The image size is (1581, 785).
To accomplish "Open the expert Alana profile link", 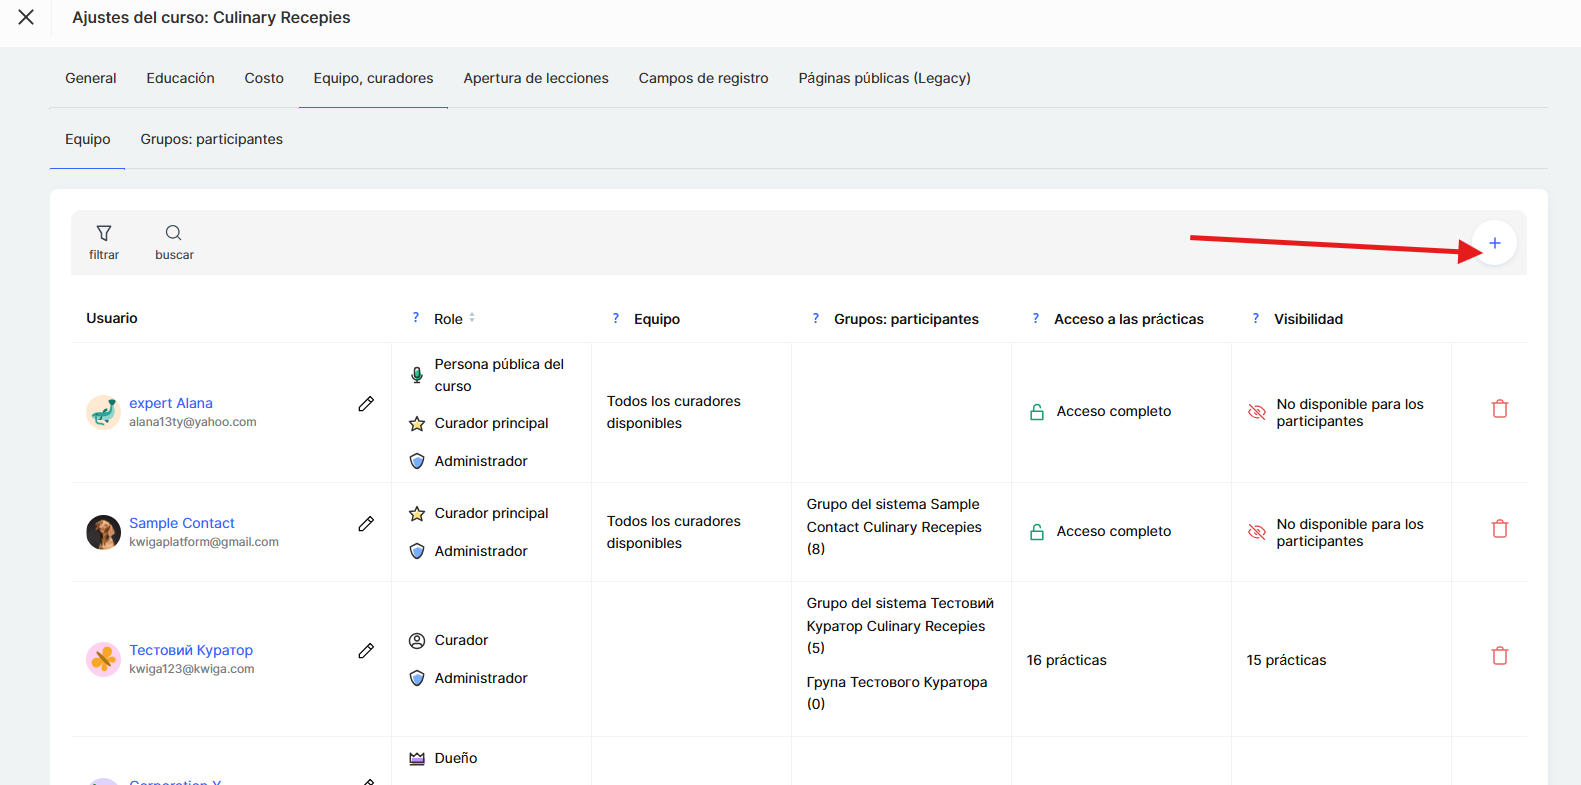I will (x=171, y=403).
